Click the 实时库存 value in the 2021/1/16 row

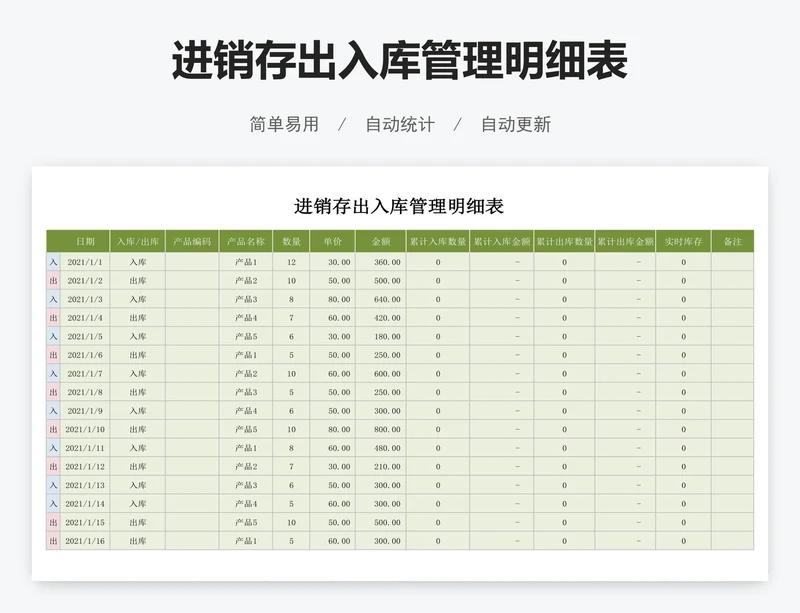pyautogui.click(x=684, y=541)
